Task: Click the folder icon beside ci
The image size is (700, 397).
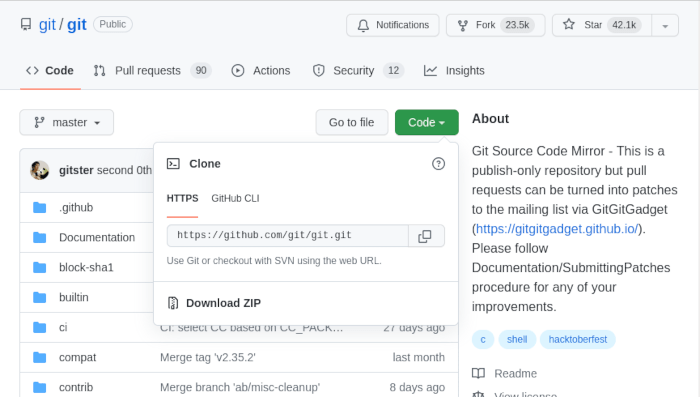Action: [x=40, y=327]
